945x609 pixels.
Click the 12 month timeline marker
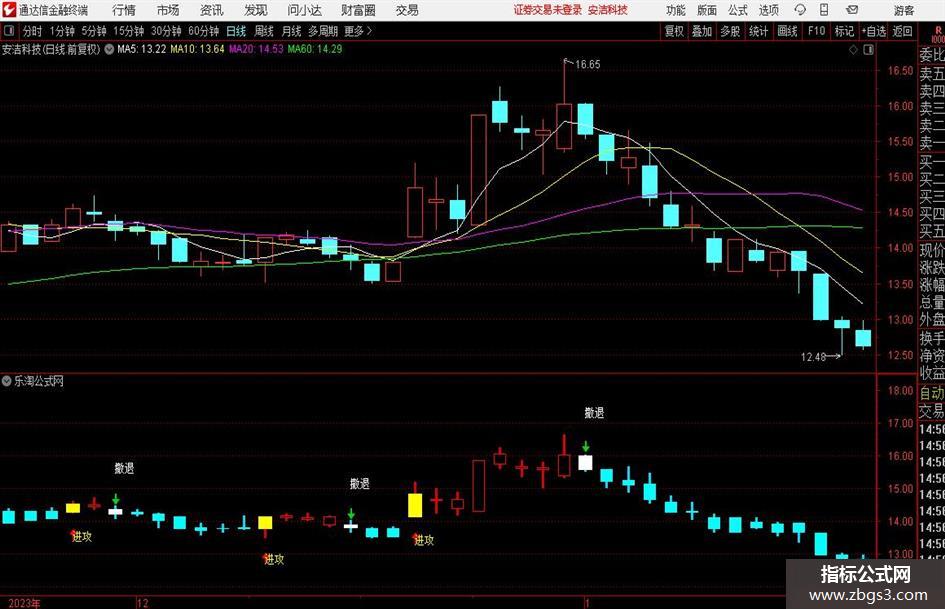click(x=143, y=603)
